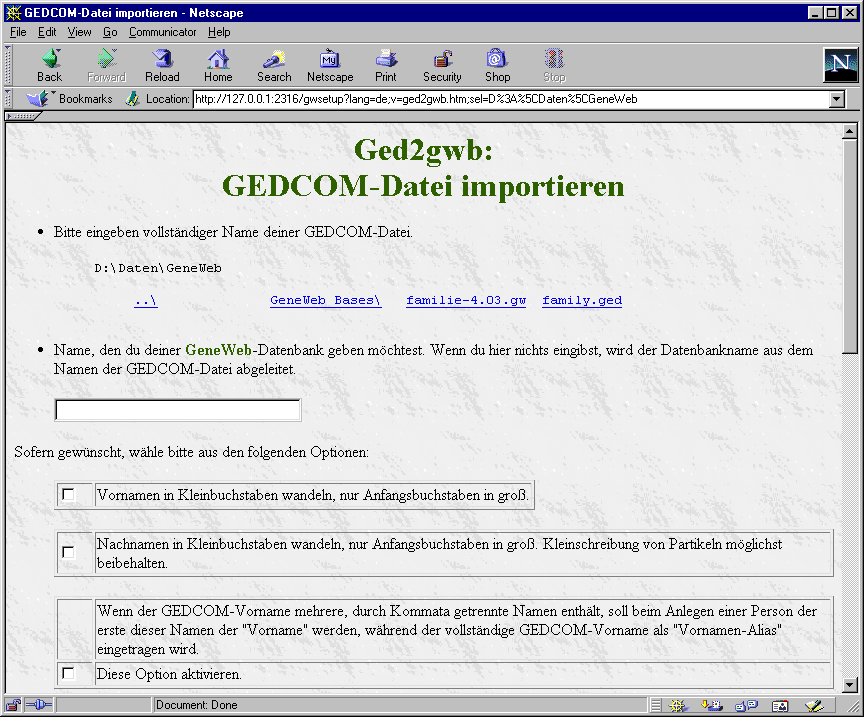Print the page via the toolbar
Viewport: 864px width, 720px height.
(386, 66)
